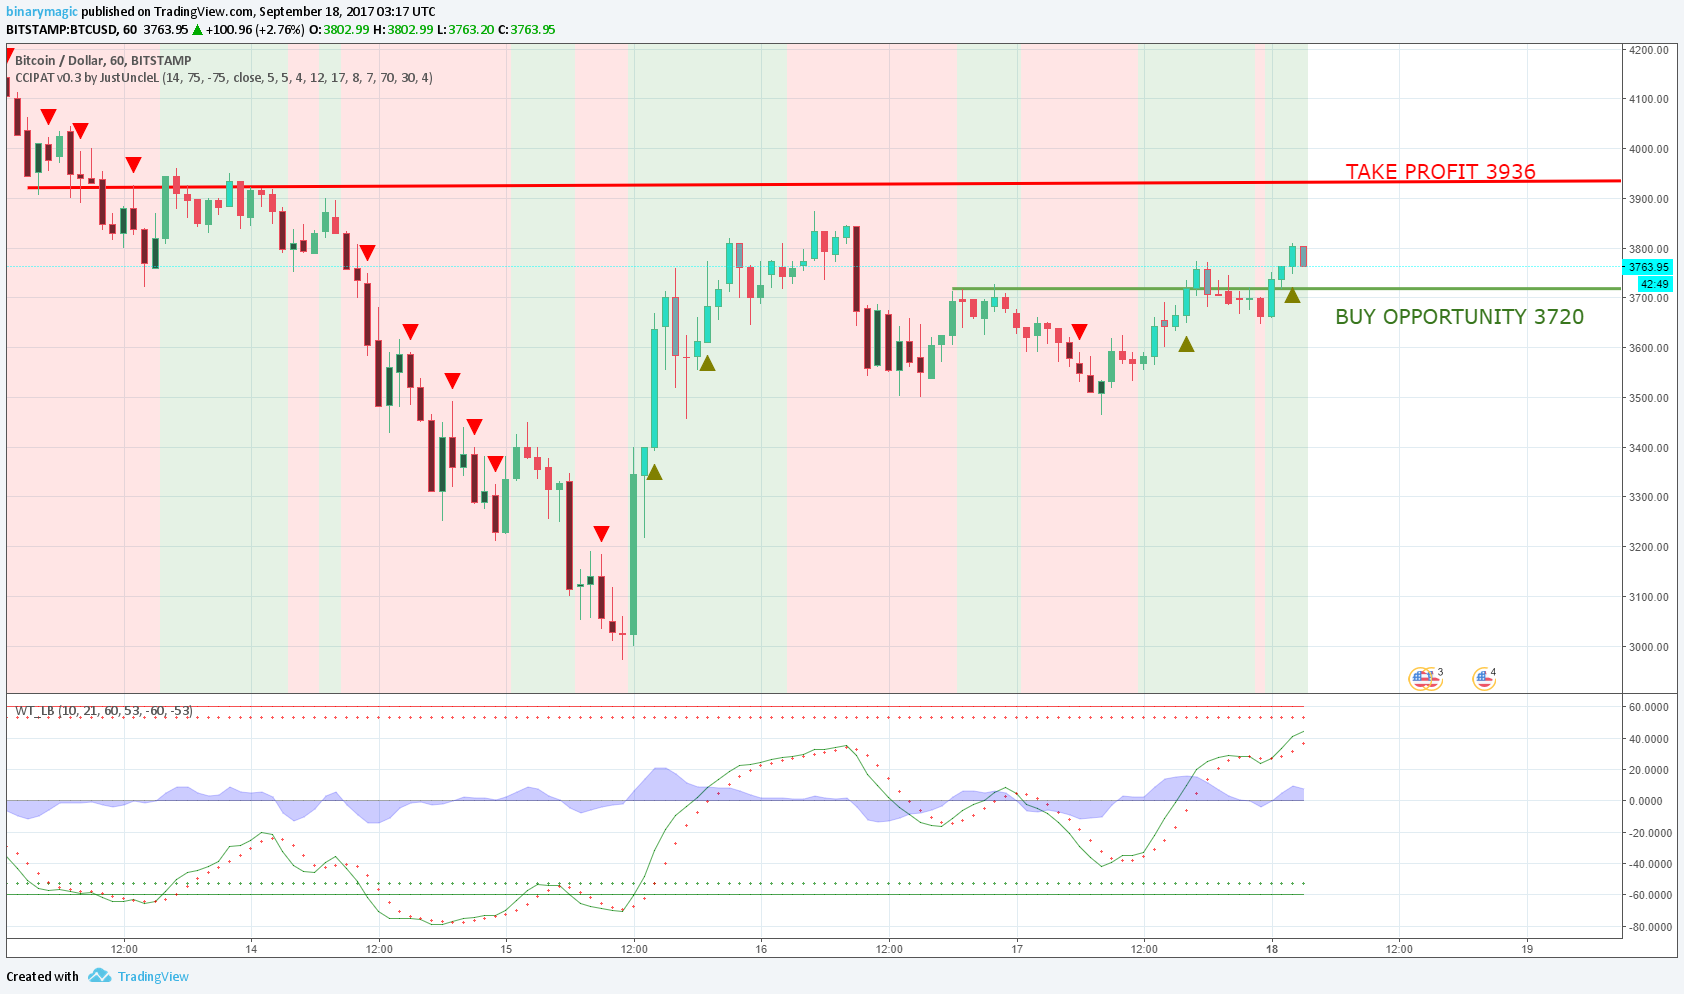Image resolution: width=1684 pixels, height=994 pixels.
Task: Click the 4000.00 price axis label
Action: click(x=1649, y=149)
